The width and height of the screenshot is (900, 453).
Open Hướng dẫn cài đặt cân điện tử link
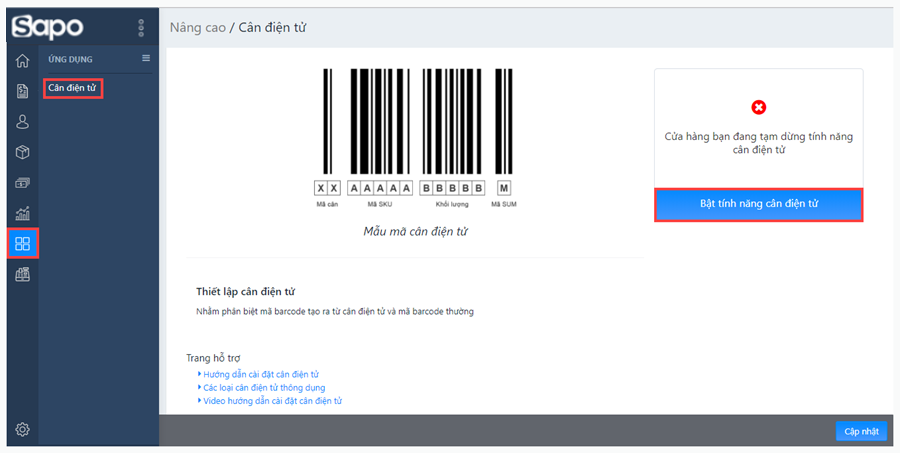coord(261,374)
